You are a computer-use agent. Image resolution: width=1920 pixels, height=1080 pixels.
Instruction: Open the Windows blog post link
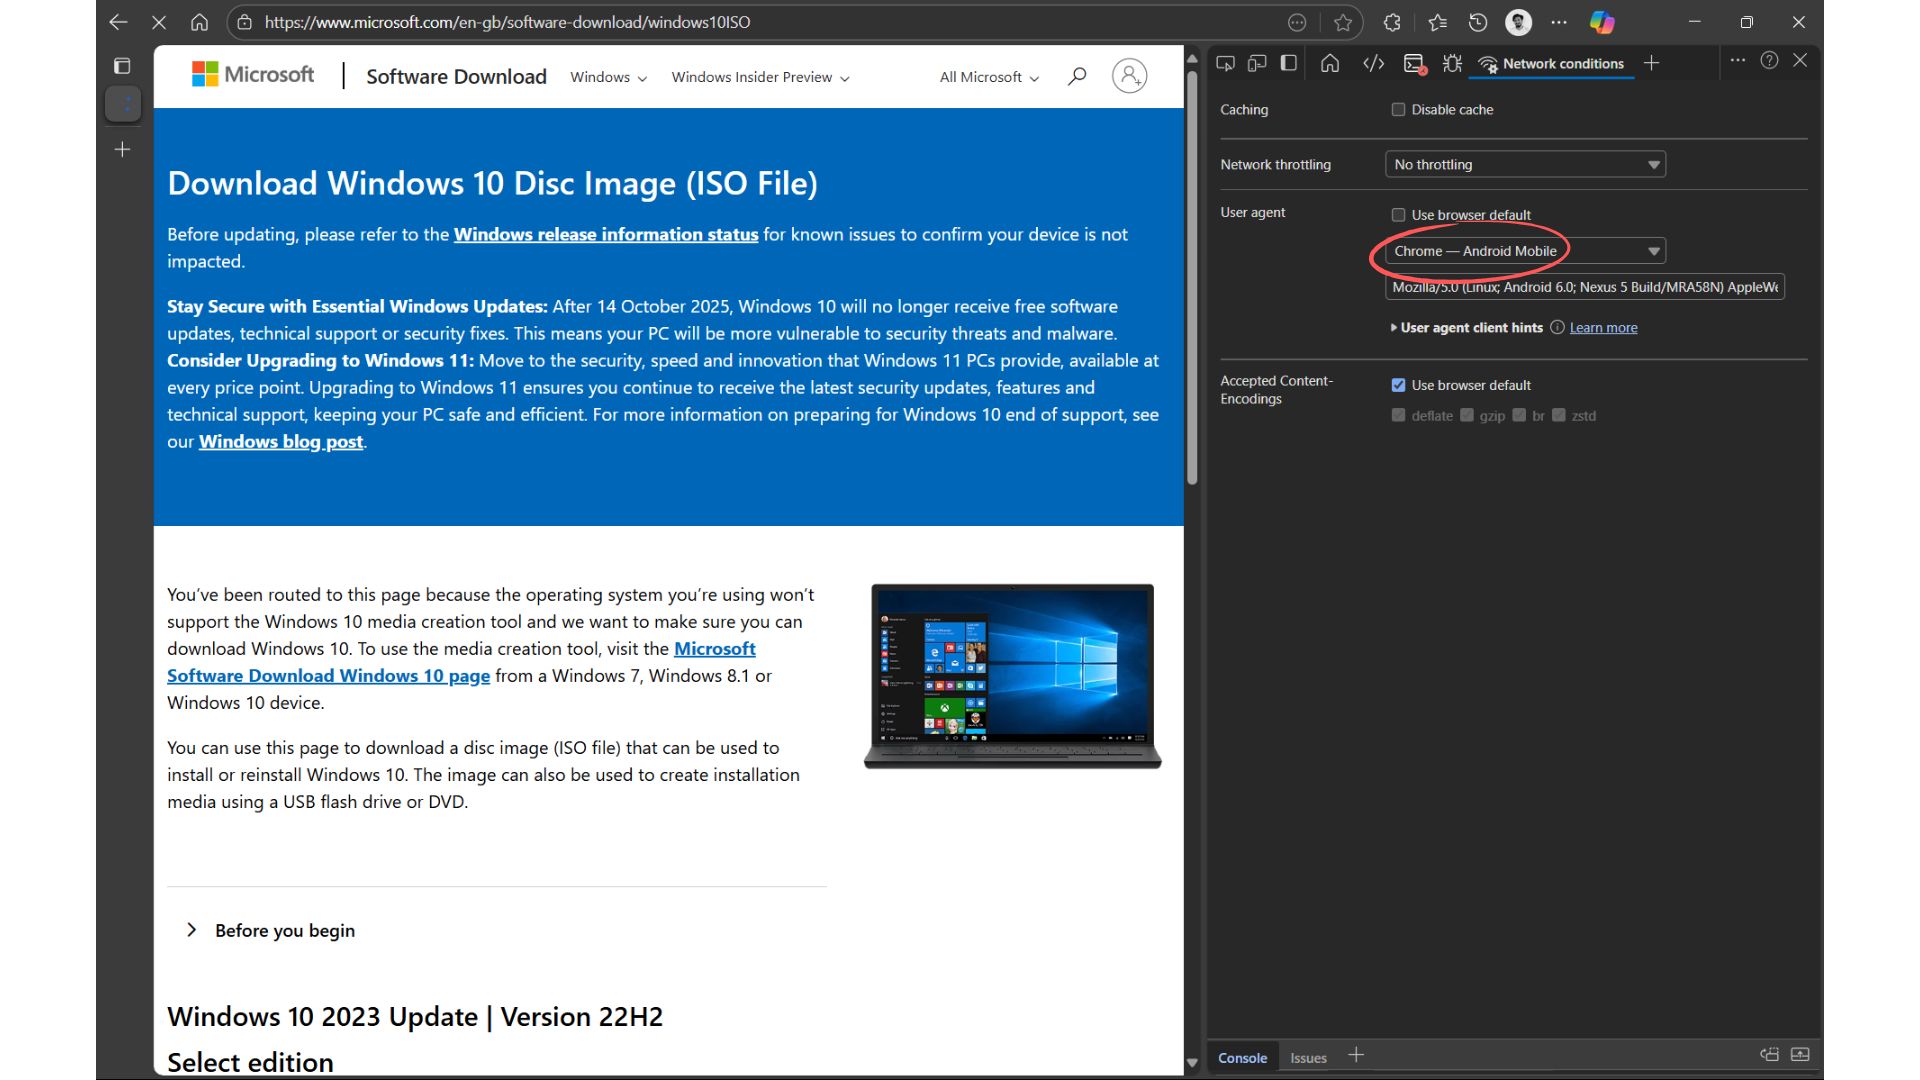click(281, 441)
